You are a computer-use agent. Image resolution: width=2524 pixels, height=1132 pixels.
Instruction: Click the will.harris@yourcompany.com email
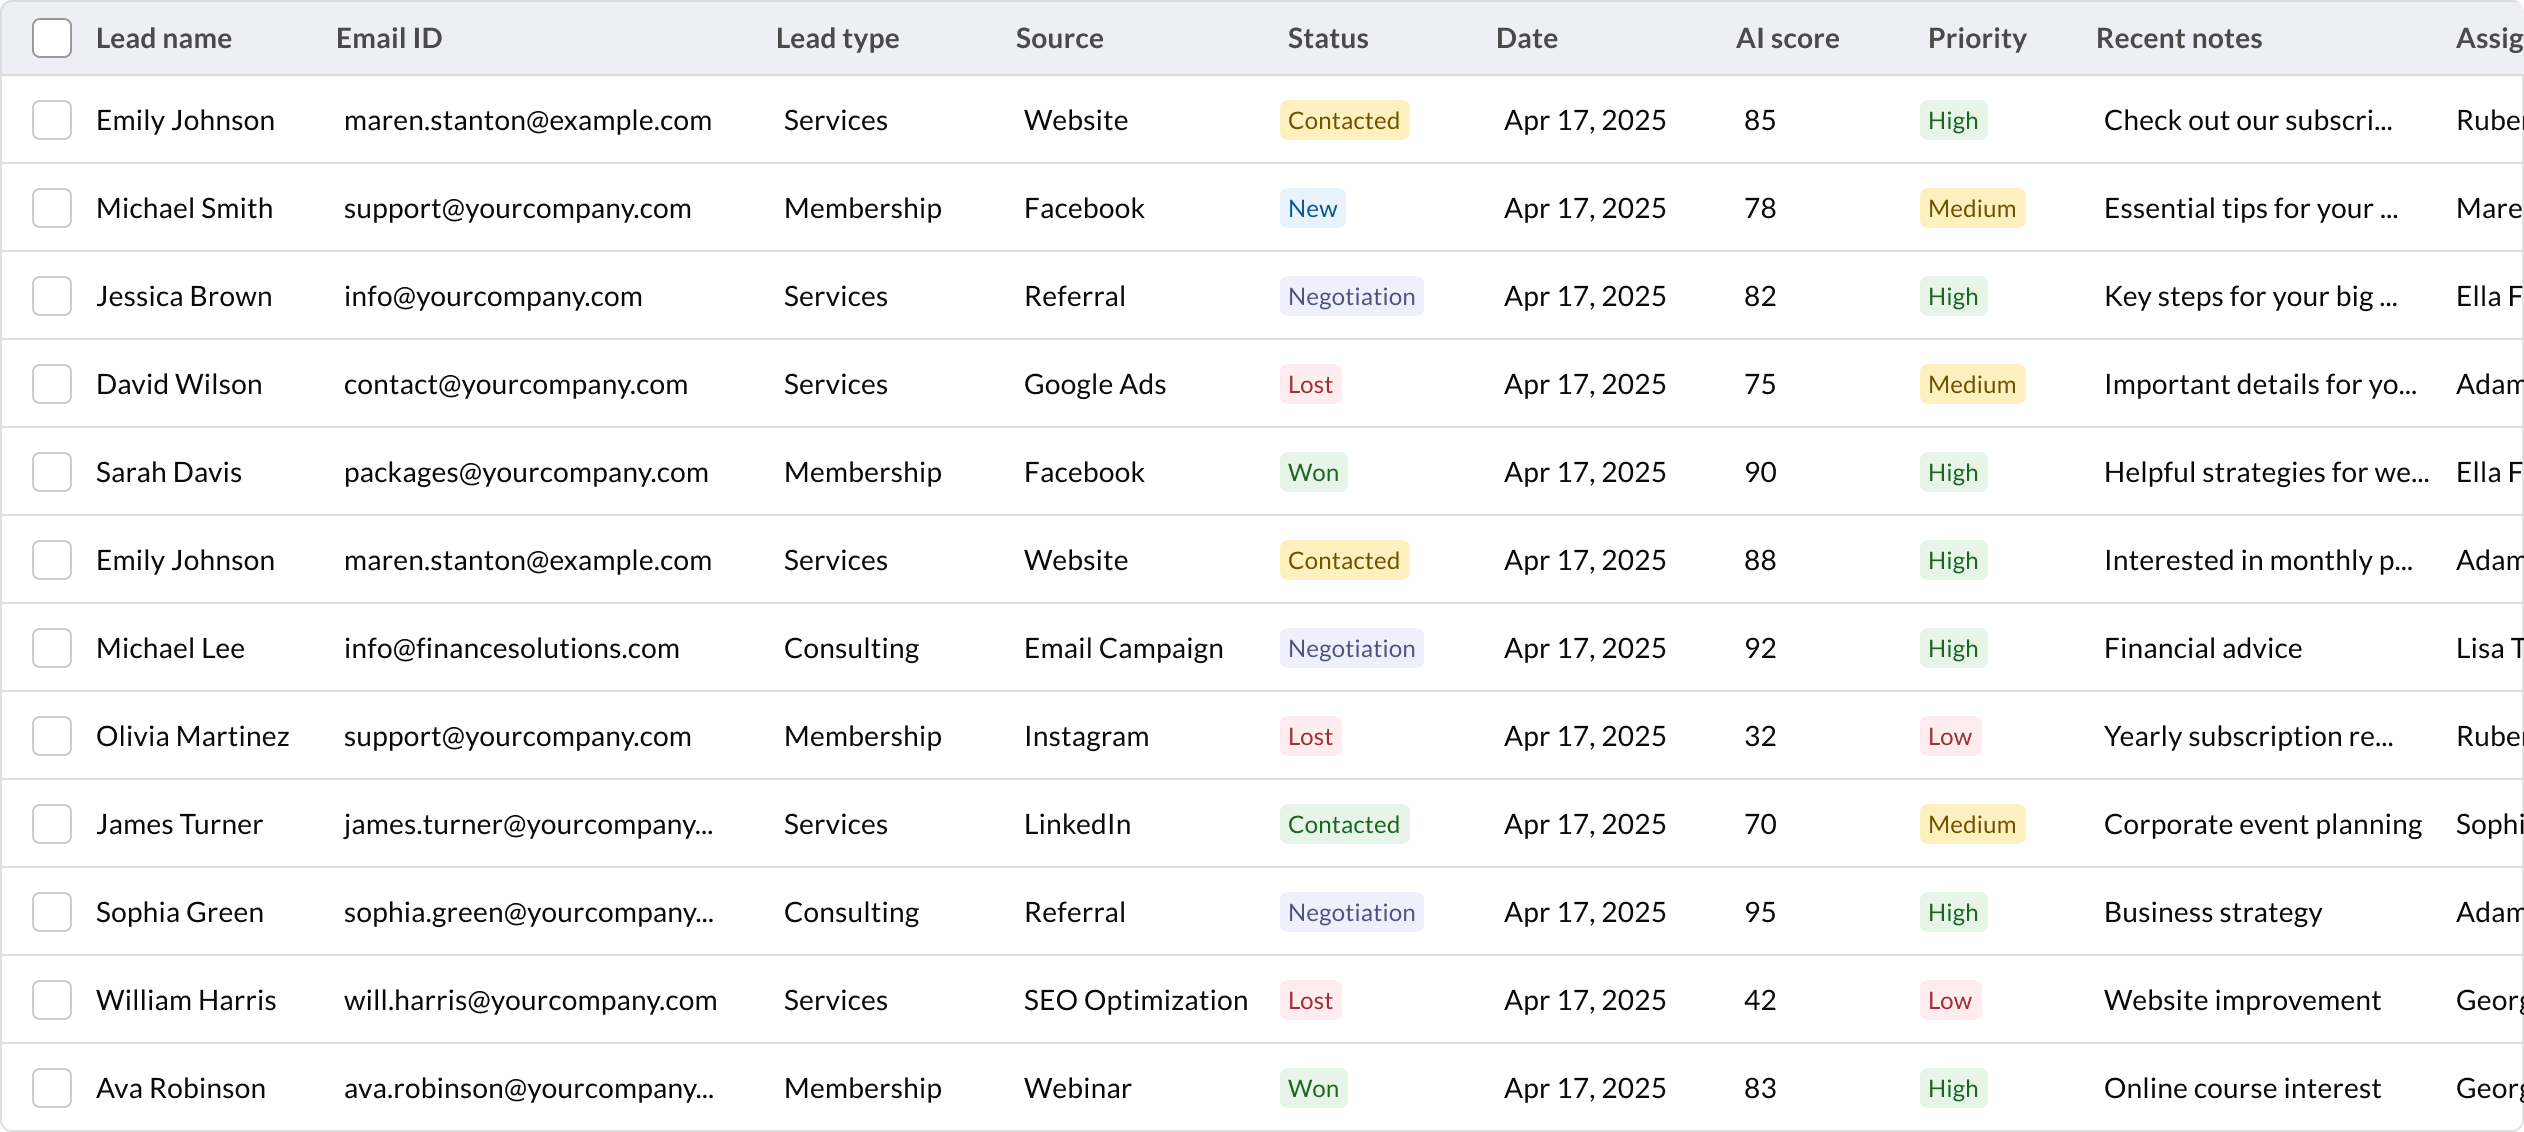click(x=530, y=1000)
